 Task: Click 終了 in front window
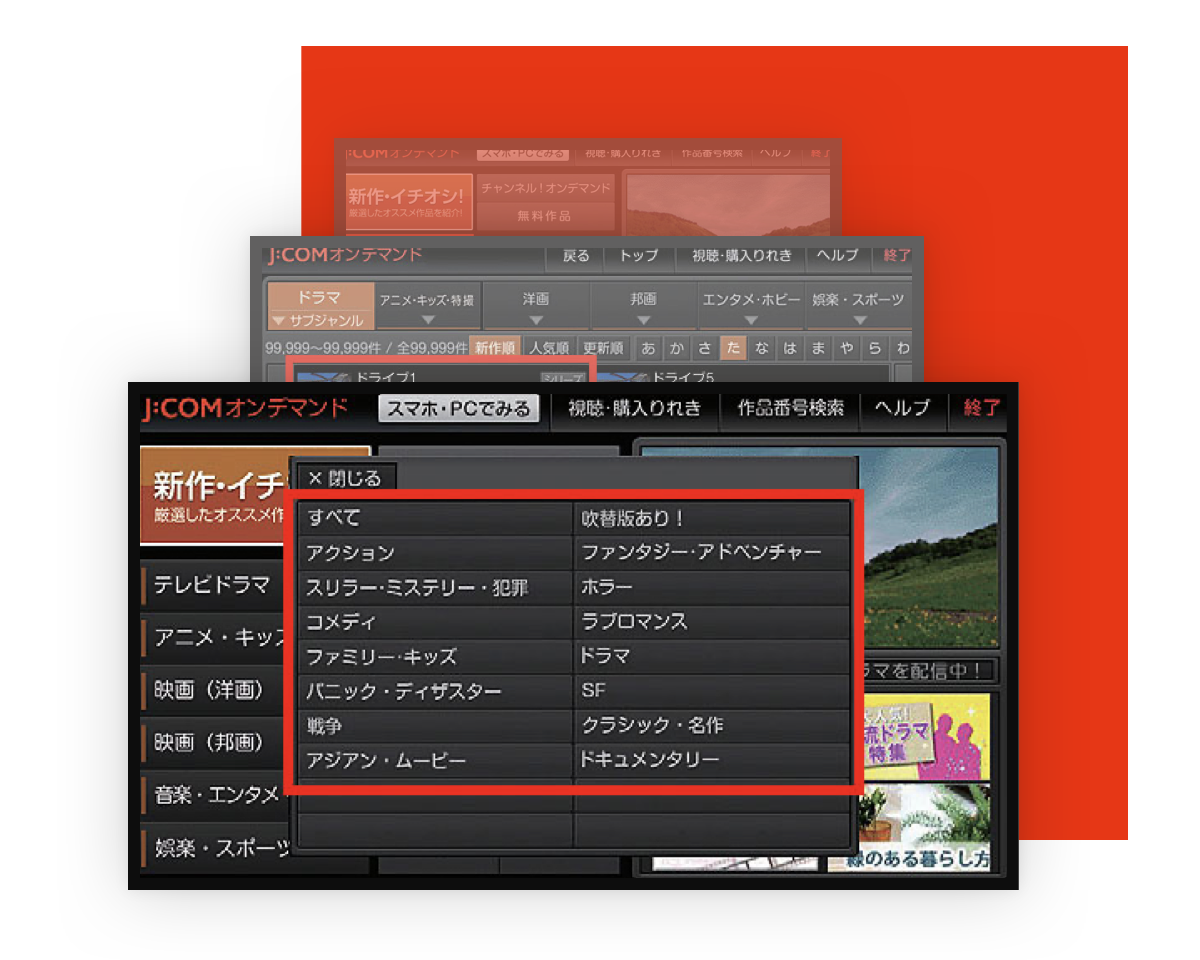pyautogui.click(x=981, y=408)
